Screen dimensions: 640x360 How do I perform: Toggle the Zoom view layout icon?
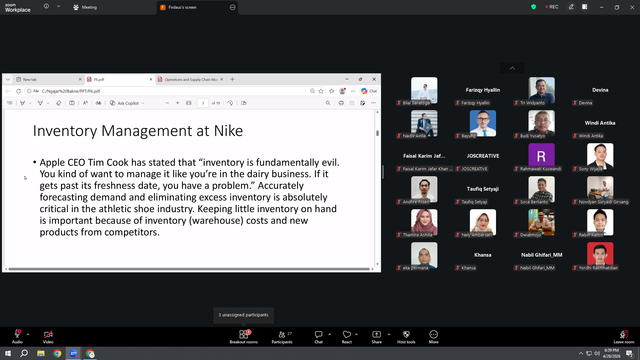click(x=585, y=7)
